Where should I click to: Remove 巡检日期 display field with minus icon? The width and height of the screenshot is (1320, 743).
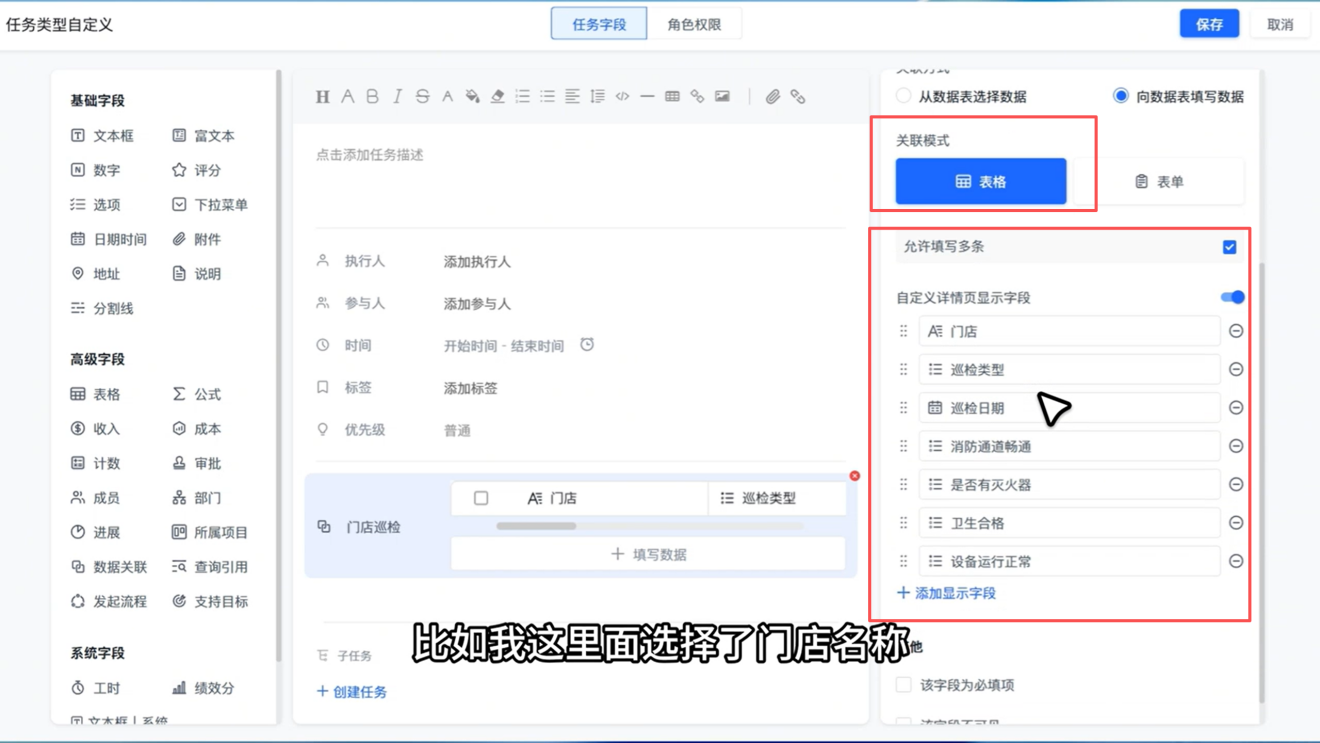pos(1236,408)
